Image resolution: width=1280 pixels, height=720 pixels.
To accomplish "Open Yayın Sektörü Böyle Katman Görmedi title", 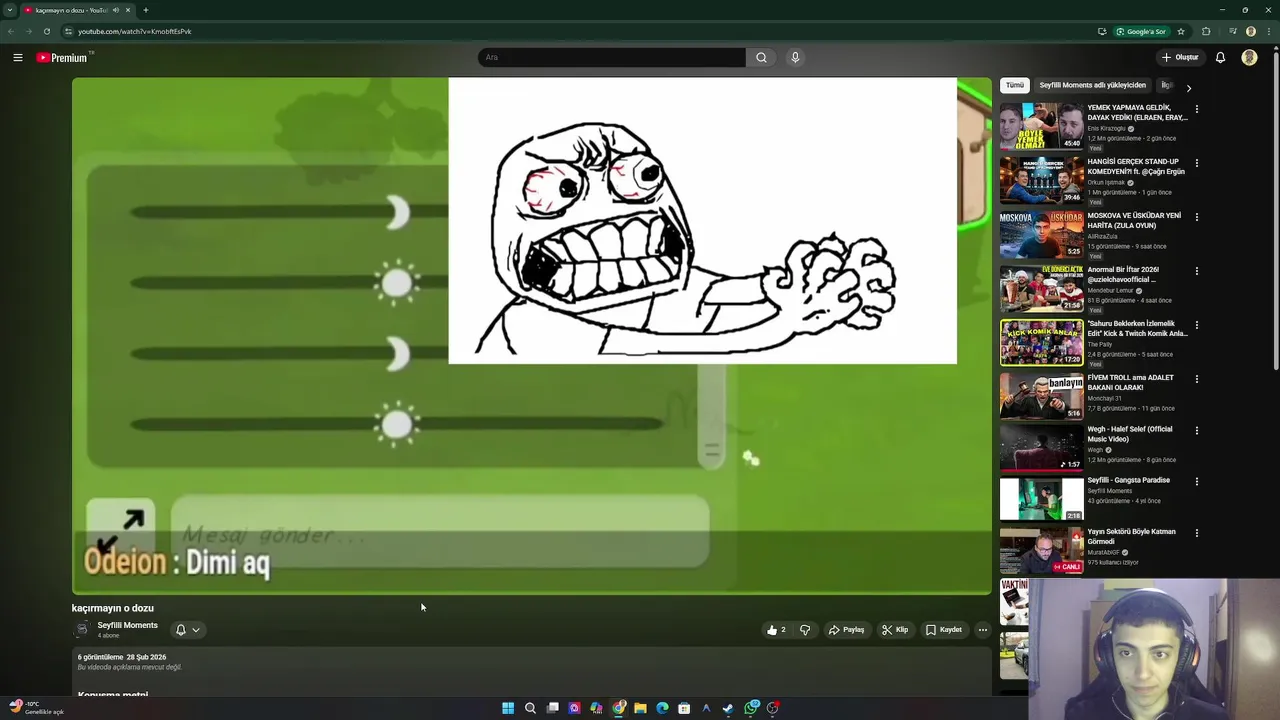I will (1131, 537).
